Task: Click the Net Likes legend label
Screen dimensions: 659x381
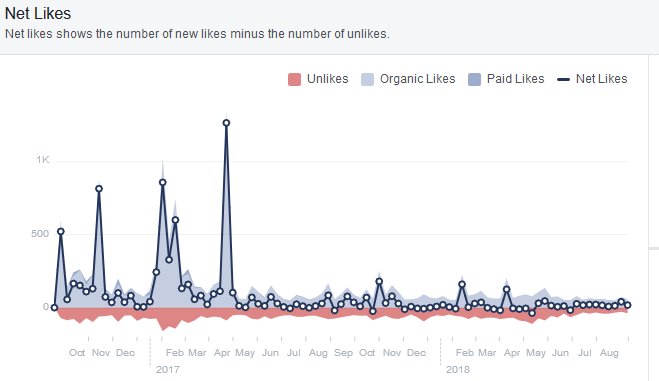Action: point(601,79)
